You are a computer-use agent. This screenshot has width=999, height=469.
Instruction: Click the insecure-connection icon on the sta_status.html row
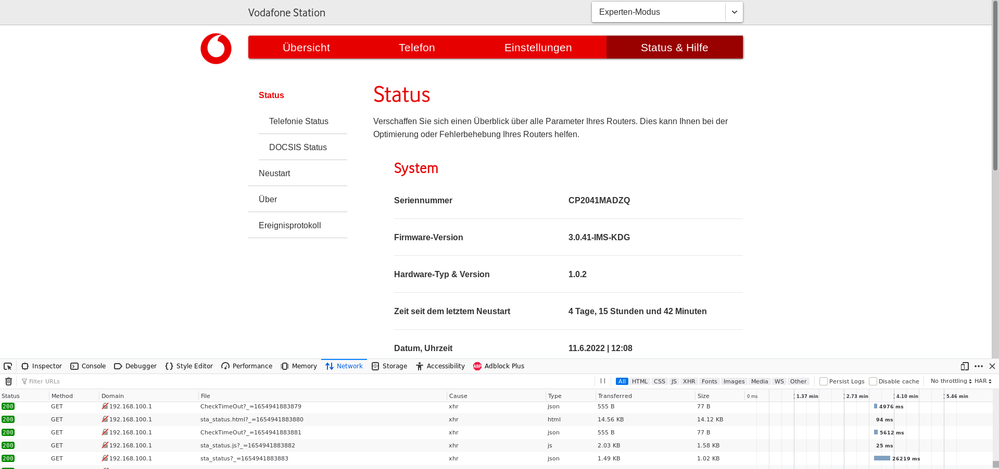pos(104,419)
